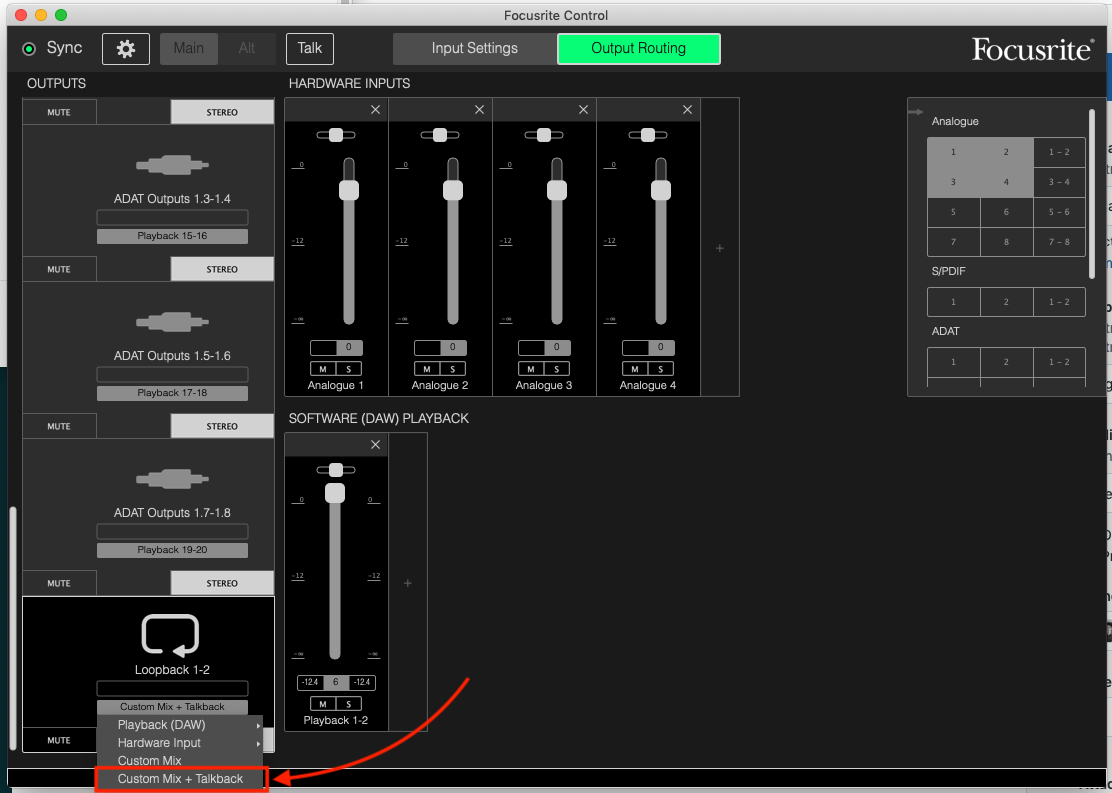The width and height of the screenshot is (1112, 793).
Task: Toggle the Talk button
Action: (x=310, y=48)
